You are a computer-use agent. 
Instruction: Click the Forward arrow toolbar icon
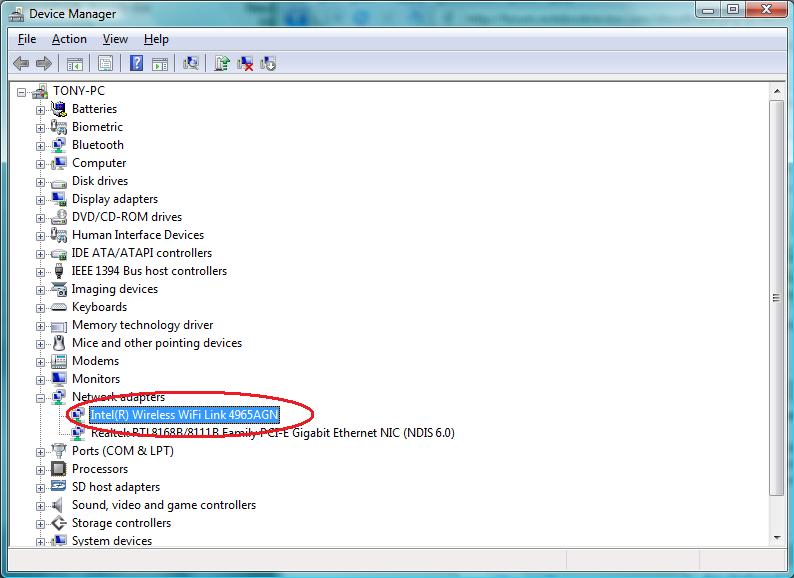coord(44,64)
